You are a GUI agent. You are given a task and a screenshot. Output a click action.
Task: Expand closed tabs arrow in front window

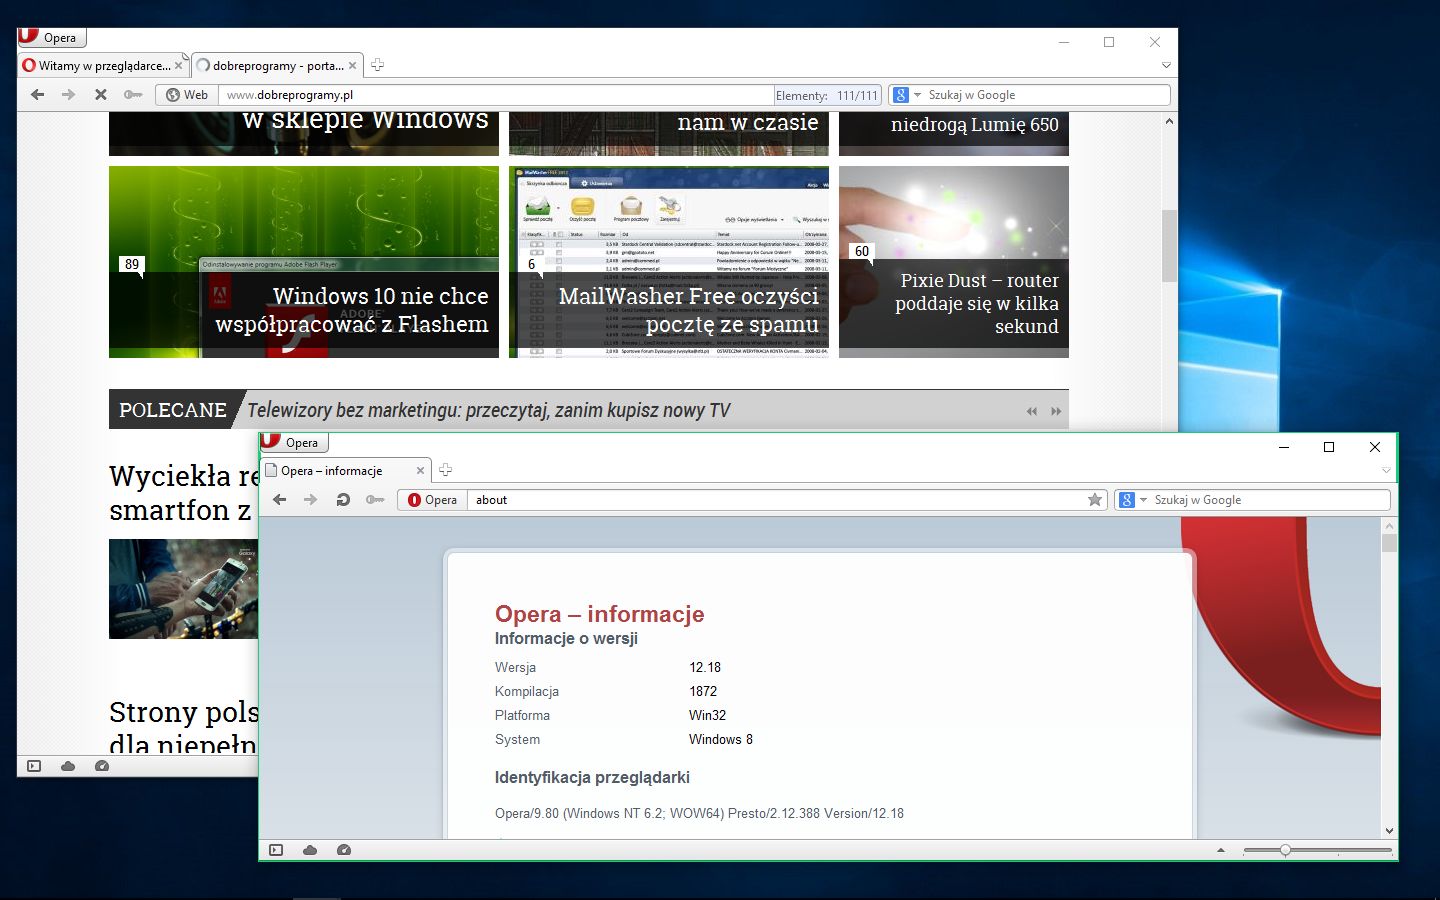[1386, 471]
